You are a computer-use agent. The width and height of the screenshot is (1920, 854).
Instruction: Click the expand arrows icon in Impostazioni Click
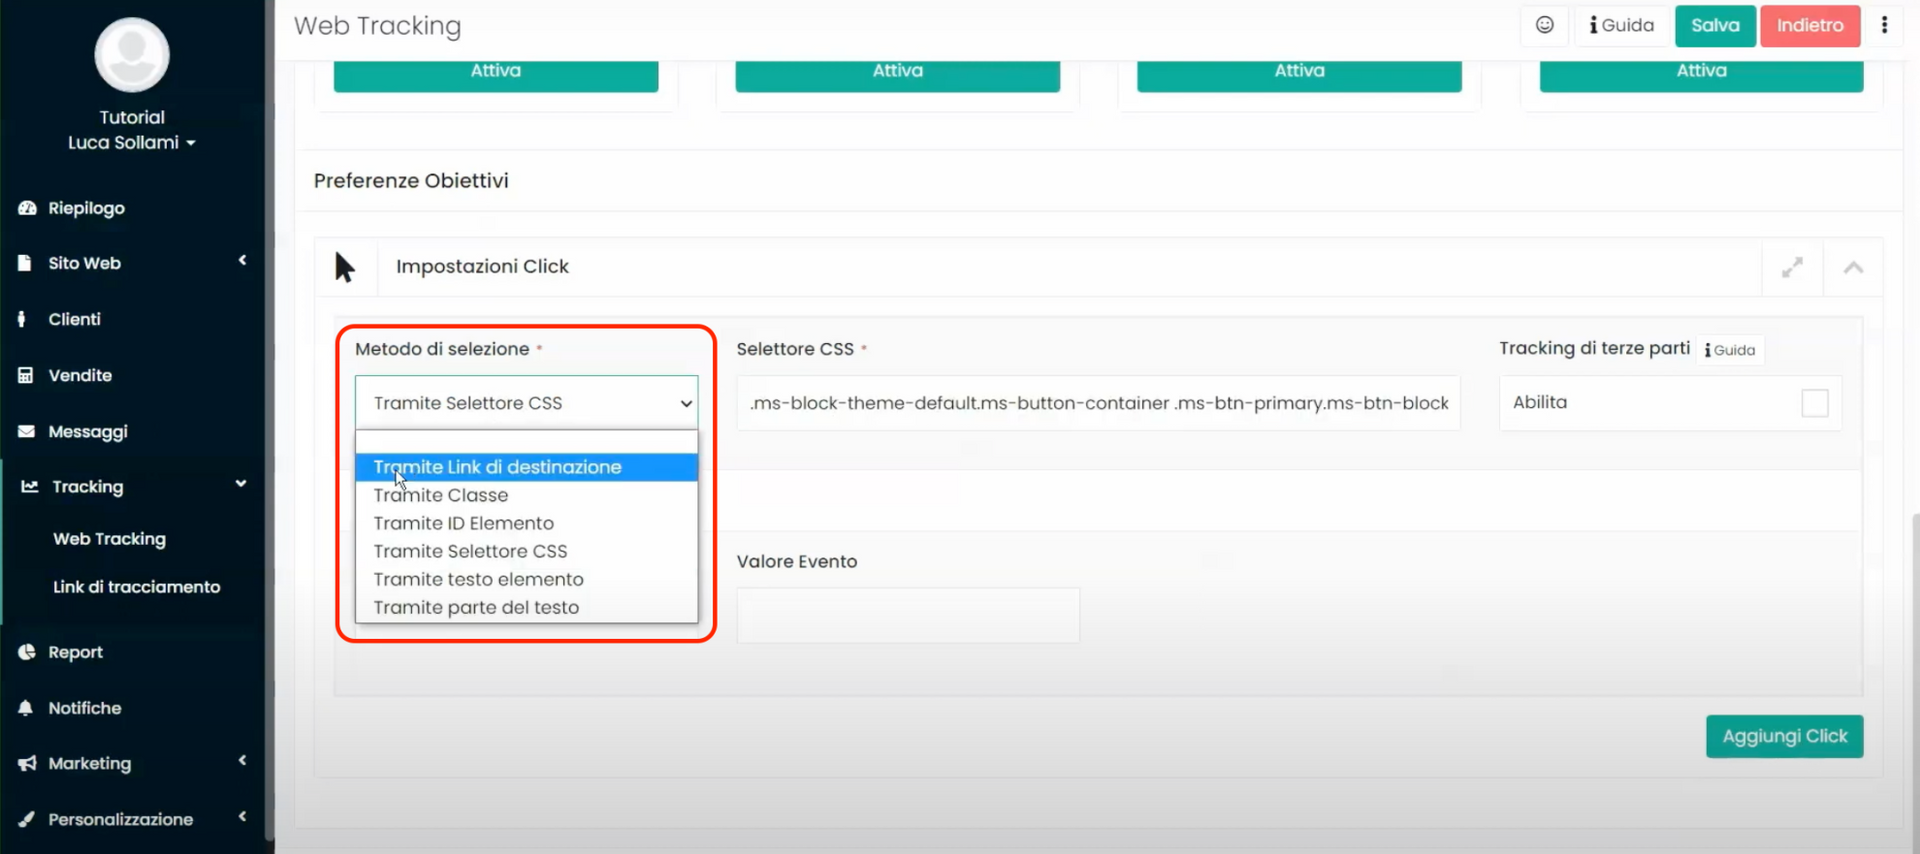(1791, 267)
